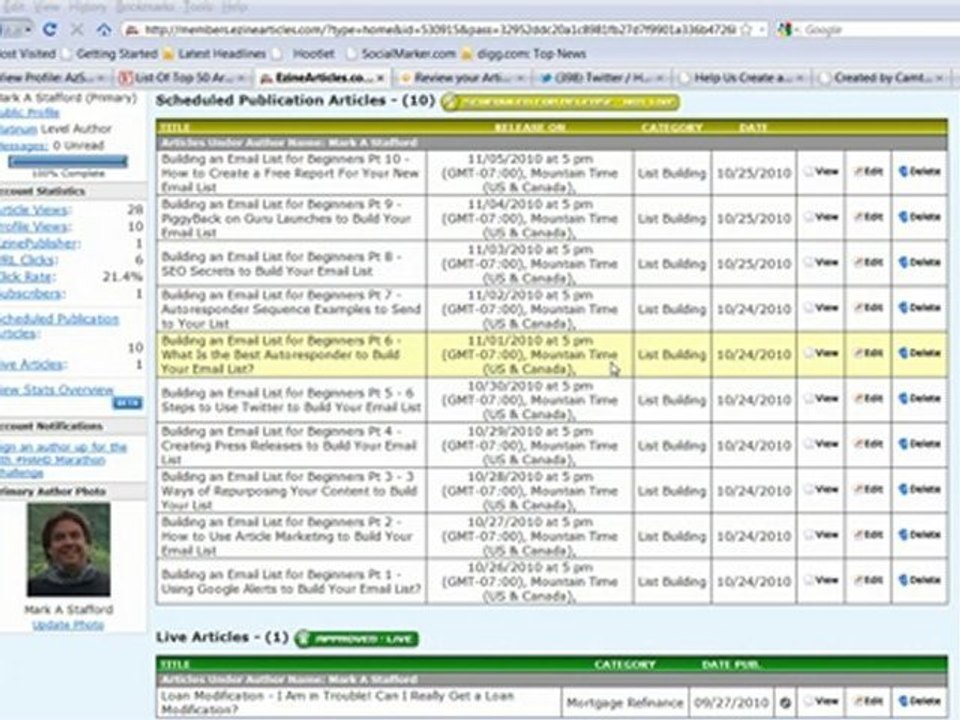960x720 pixels.
Task: Click the browser address bar URL
Action: [440, 29]
